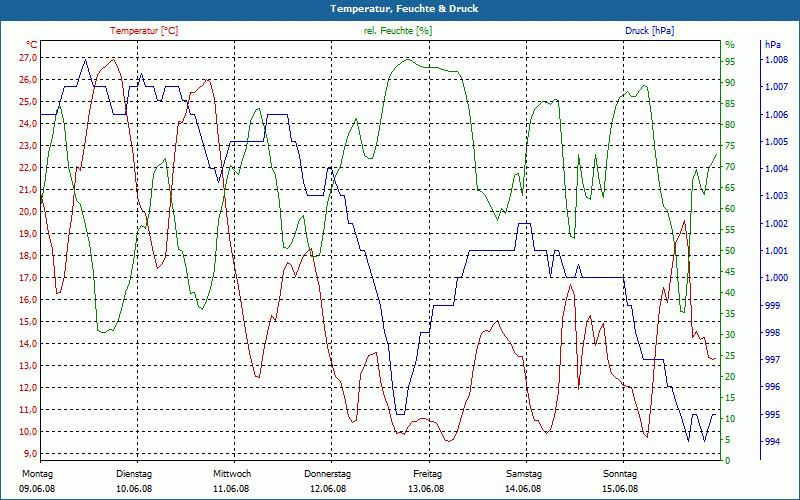800x500 pixels.
Task: Click the '65' humidity axis value
Action: (x=730, y=188)
